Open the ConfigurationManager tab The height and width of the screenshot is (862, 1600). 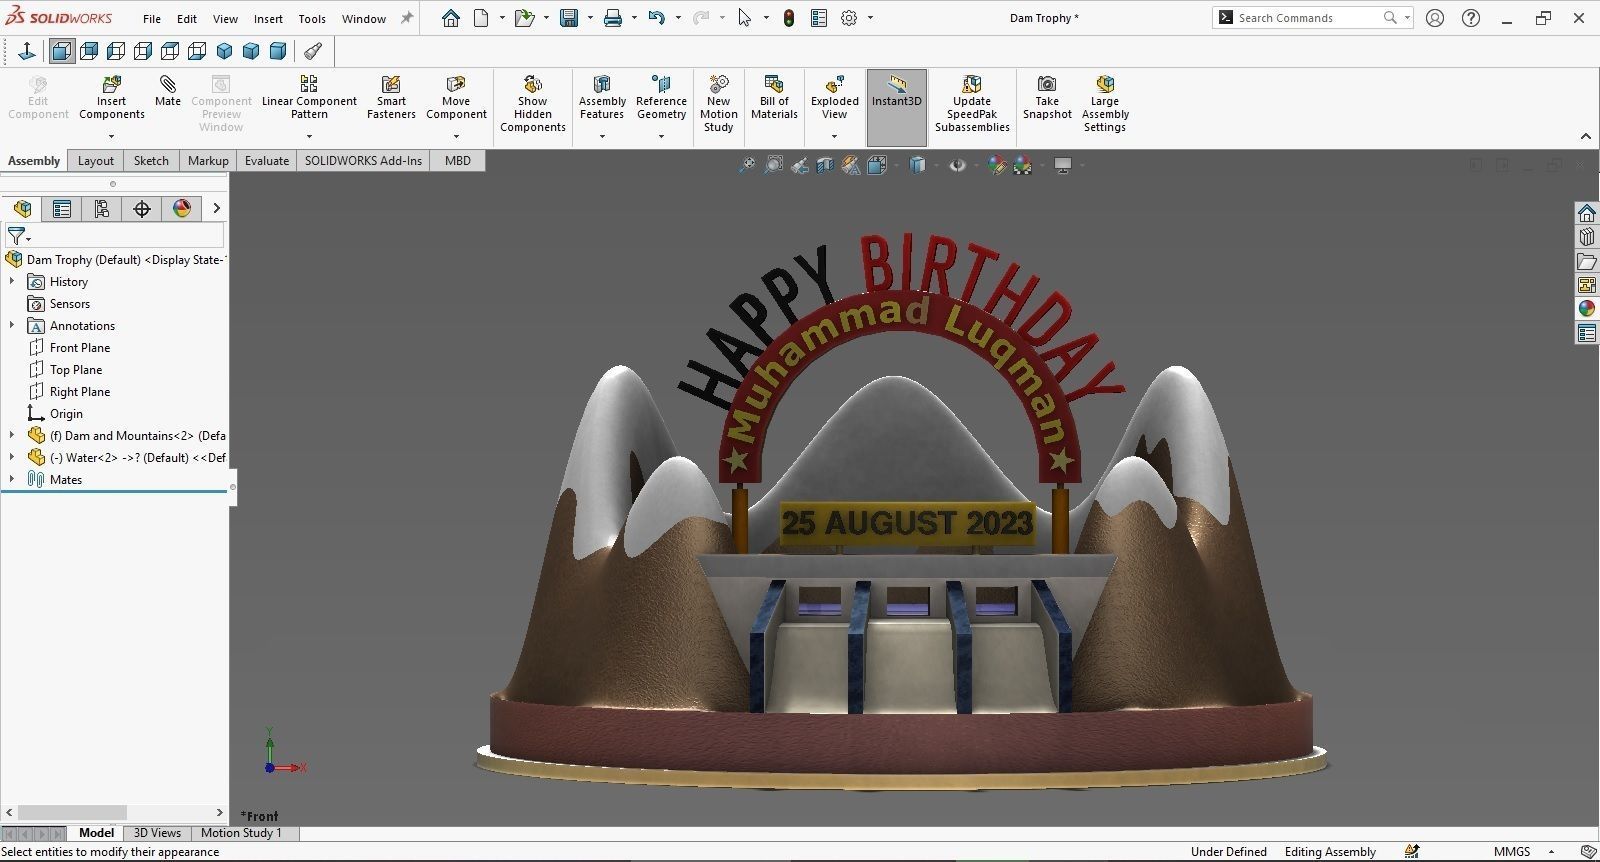102,208
